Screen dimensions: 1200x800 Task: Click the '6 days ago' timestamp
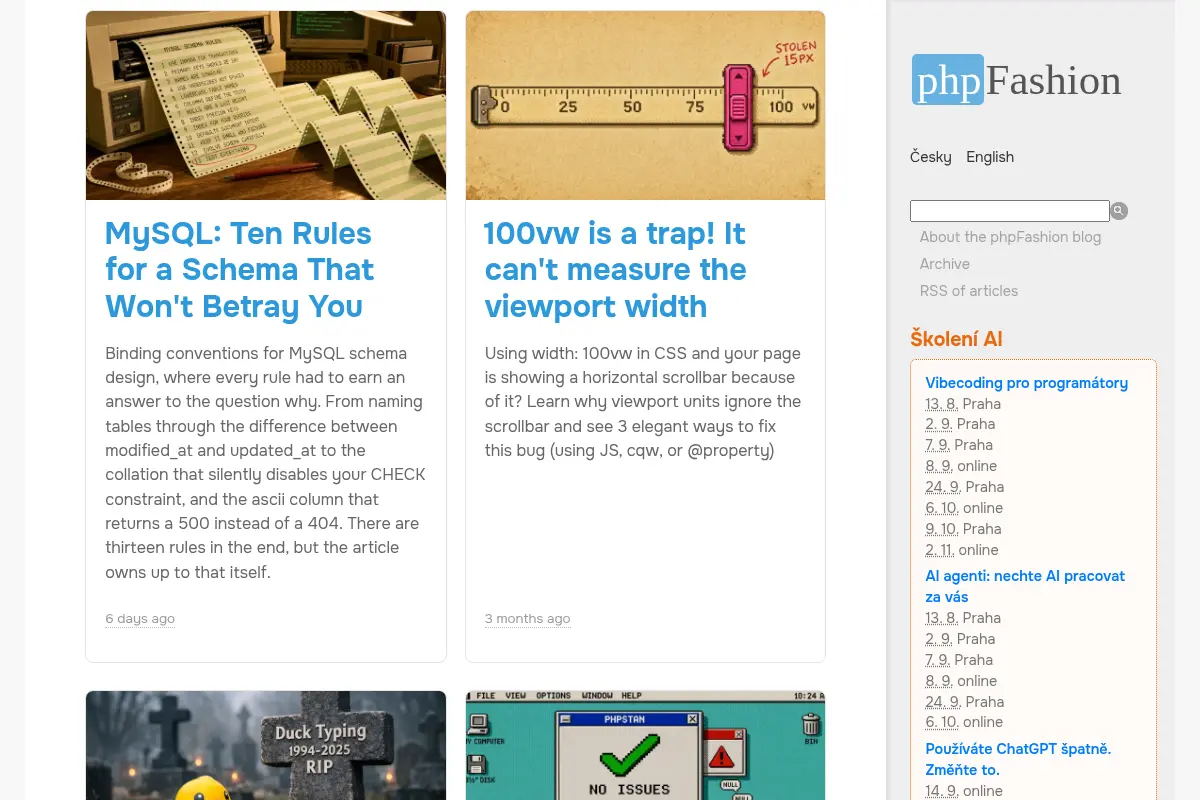(x=140, y=619)
